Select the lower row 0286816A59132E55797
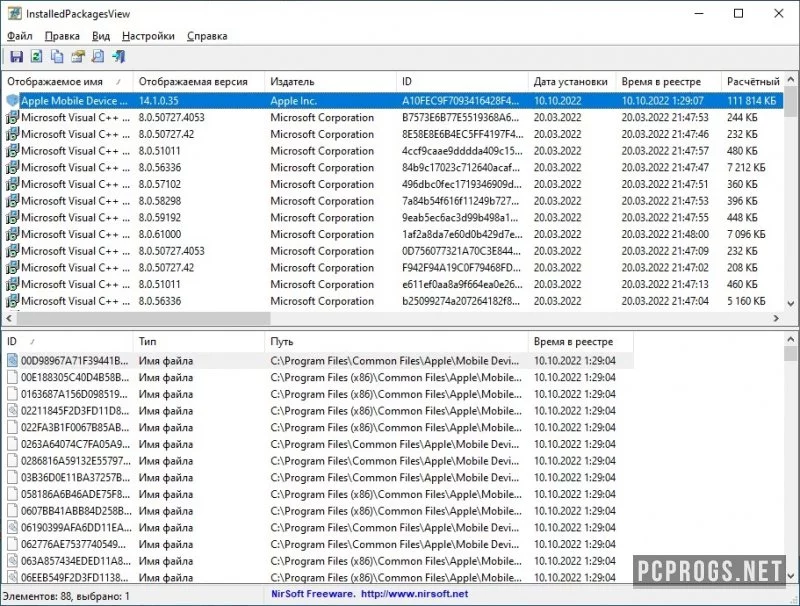Image resolution: width=800 pixels, height=606 pixels. click(x=317, y=461)
